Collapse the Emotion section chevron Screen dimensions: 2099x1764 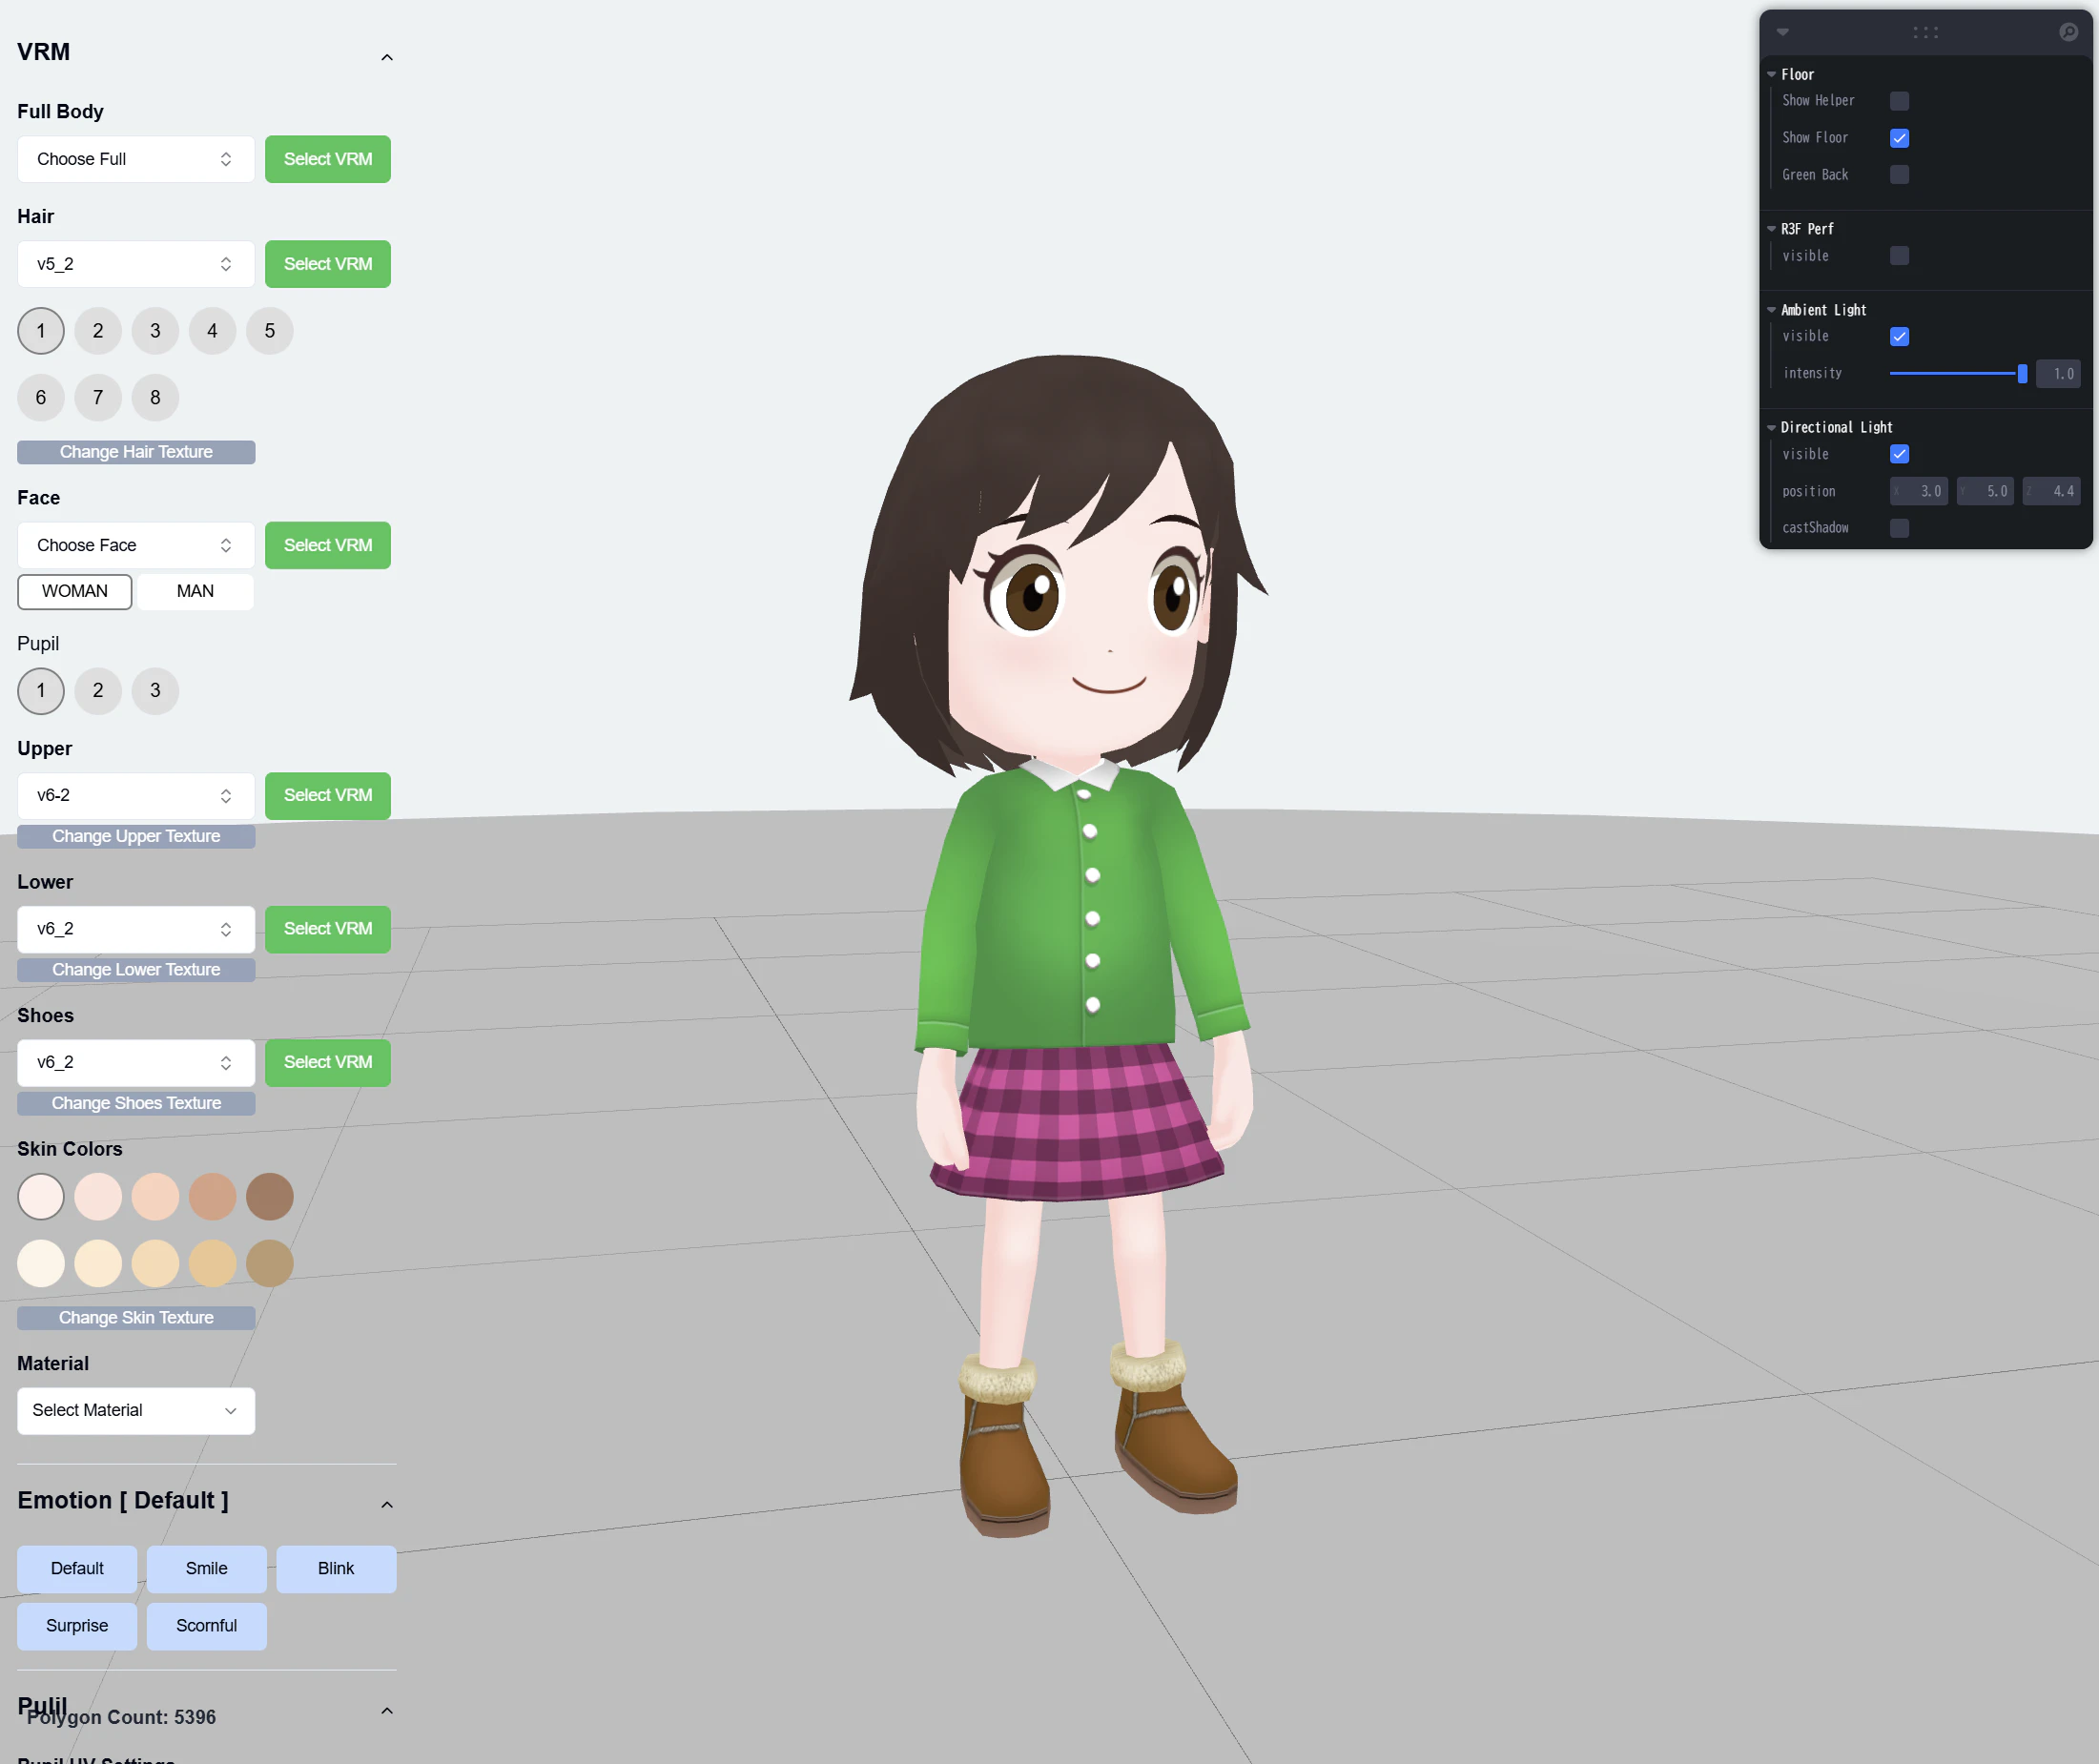[387, 1504]
